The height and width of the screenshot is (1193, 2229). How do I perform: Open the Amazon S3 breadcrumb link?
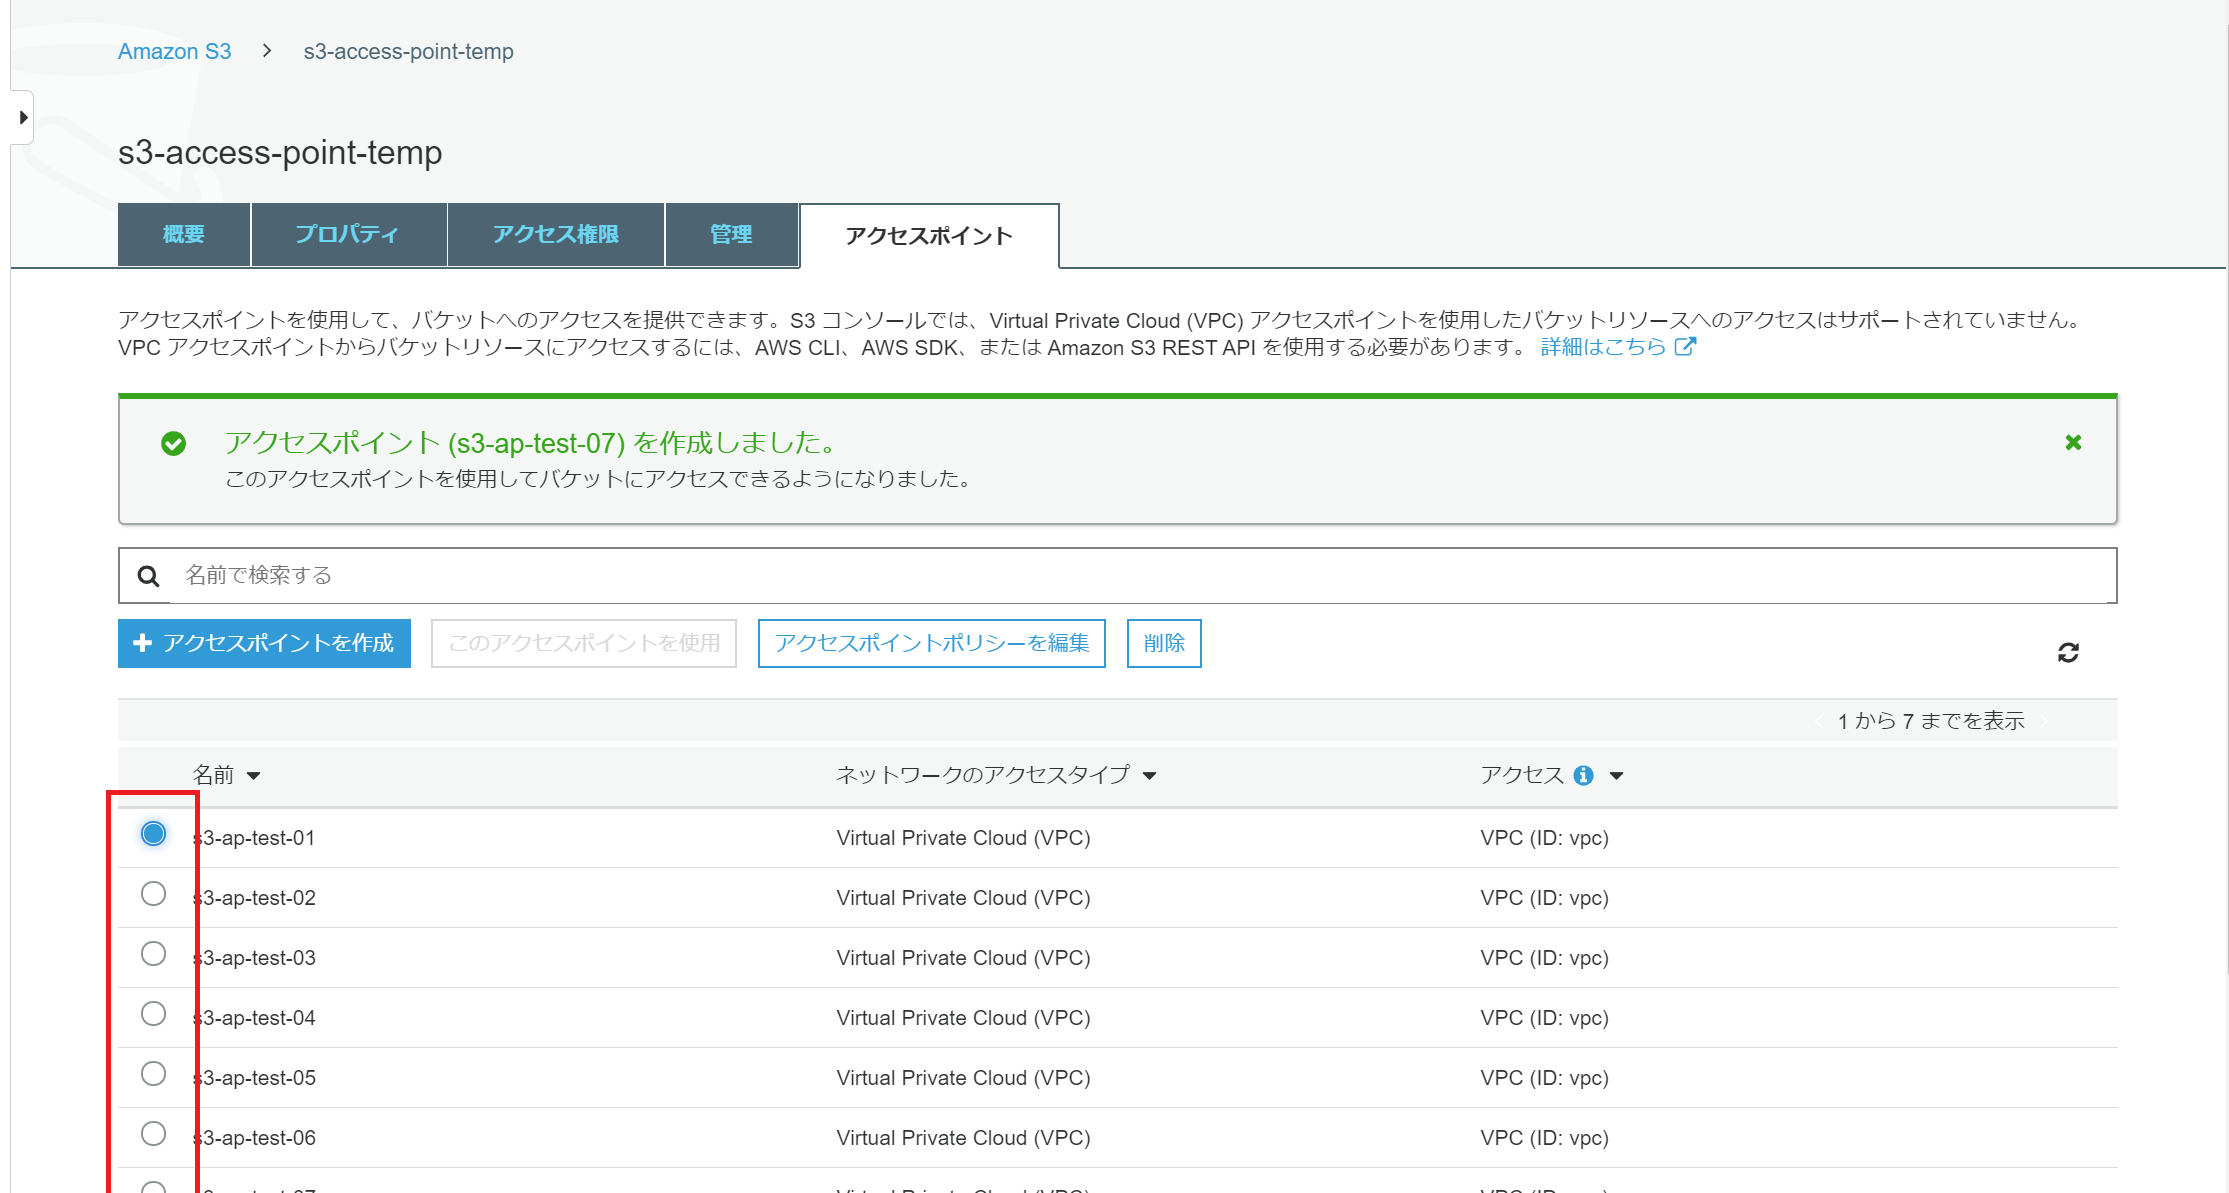click(174, 51)
